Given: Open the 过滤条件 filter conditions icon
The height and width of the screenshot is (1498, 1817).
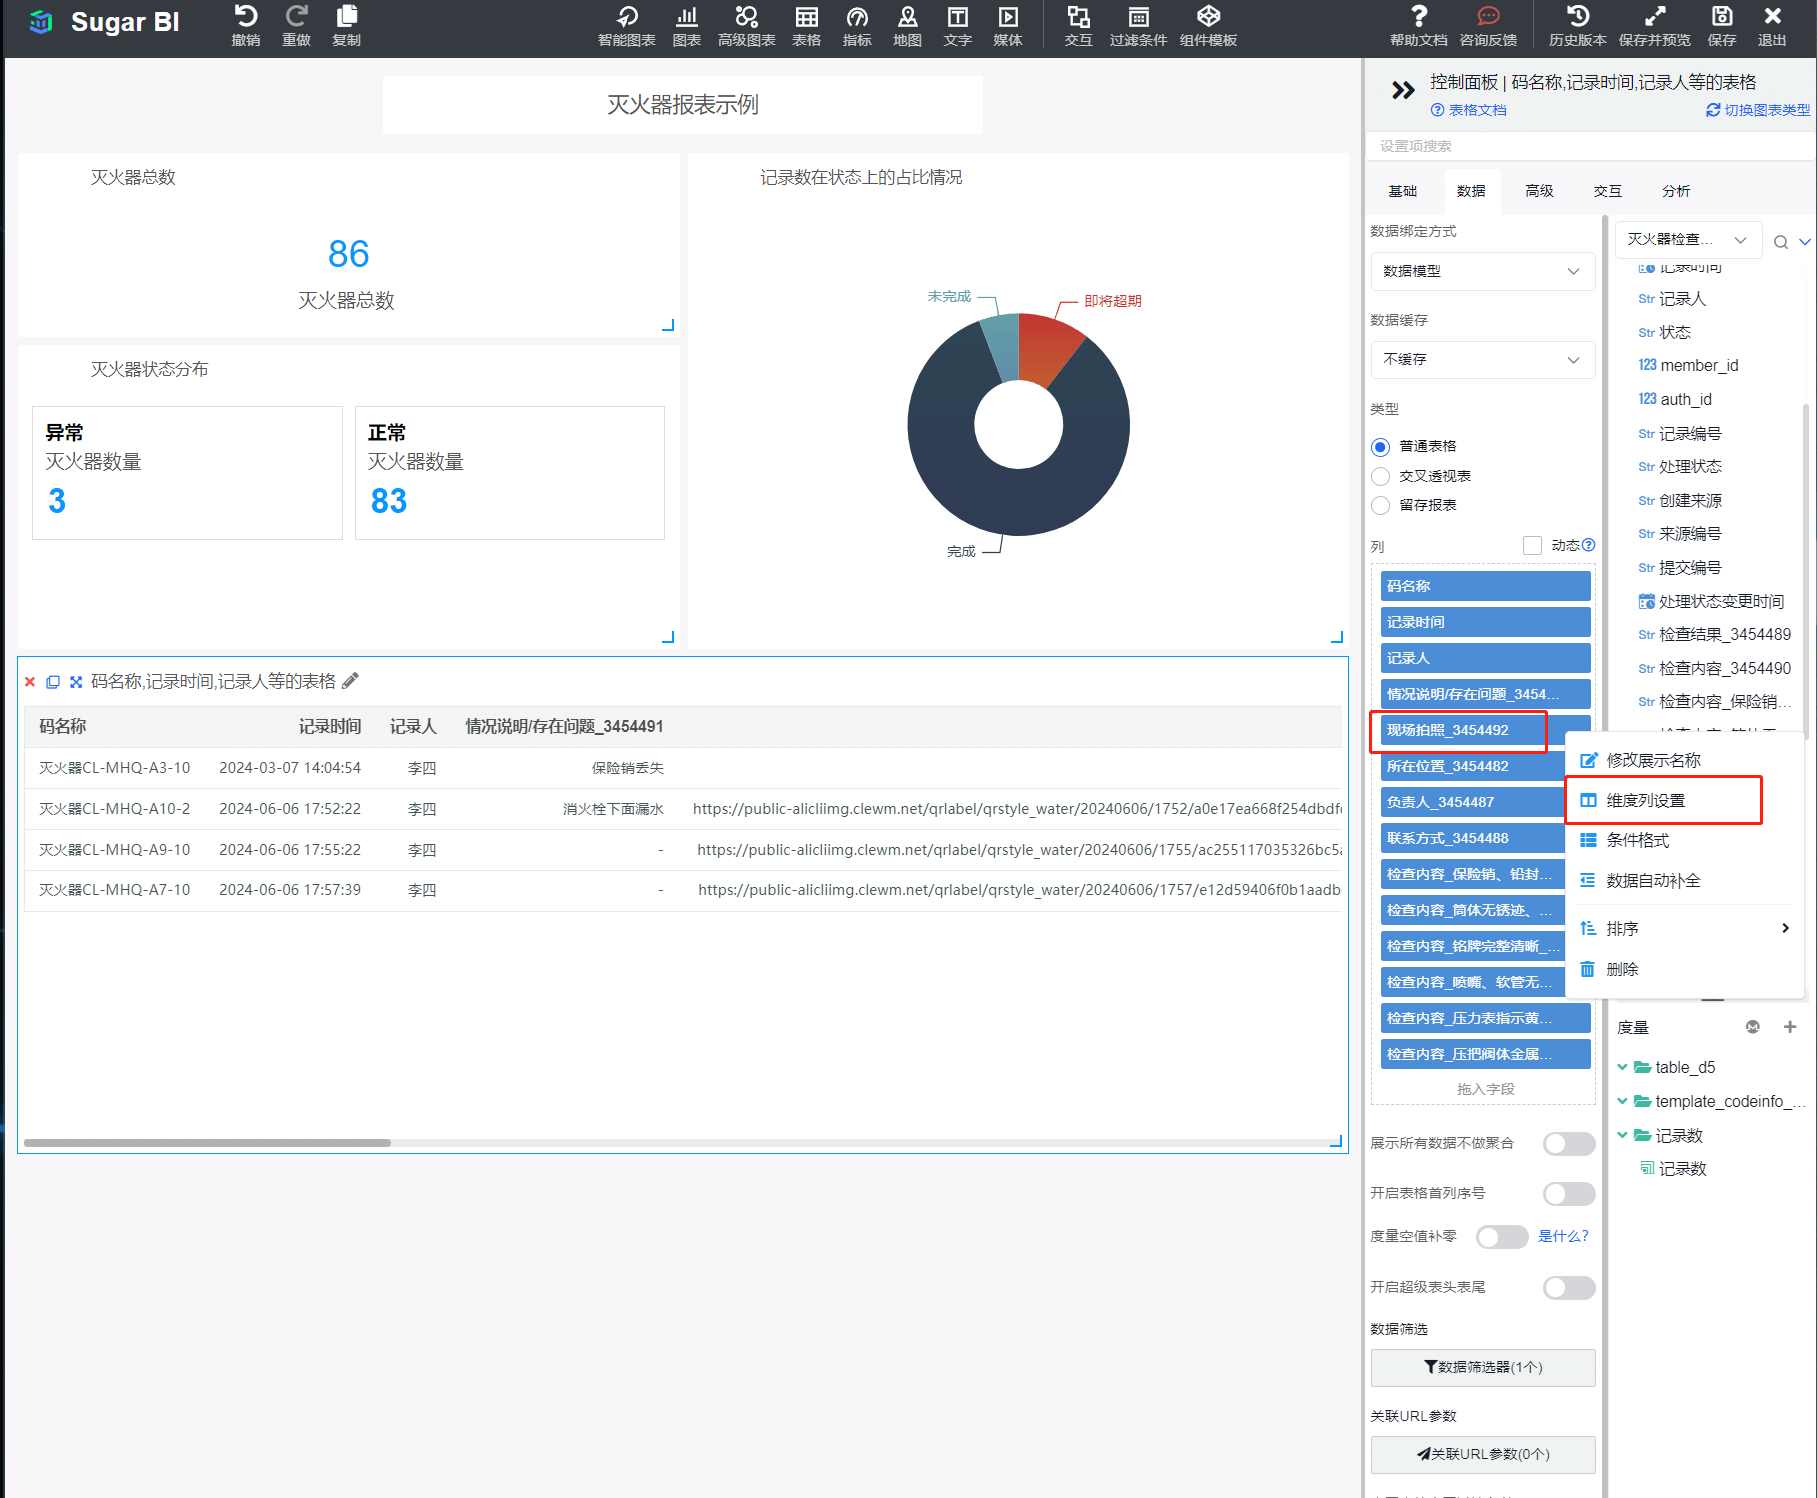Looking at the screenshot, I should 1138,25.
